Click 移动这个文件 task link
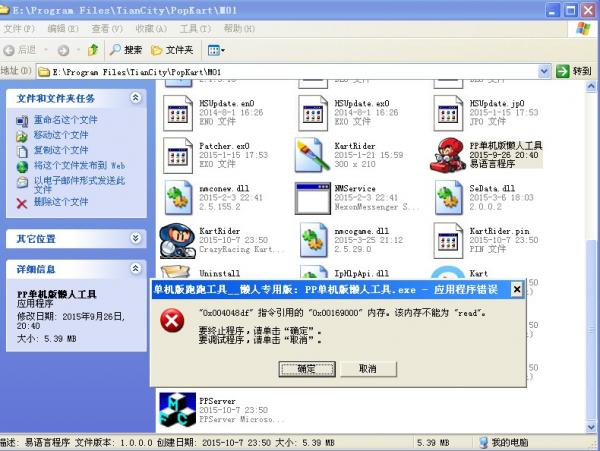Image resolution: width=600 pixels, height=451 pixels. [61, 135]
